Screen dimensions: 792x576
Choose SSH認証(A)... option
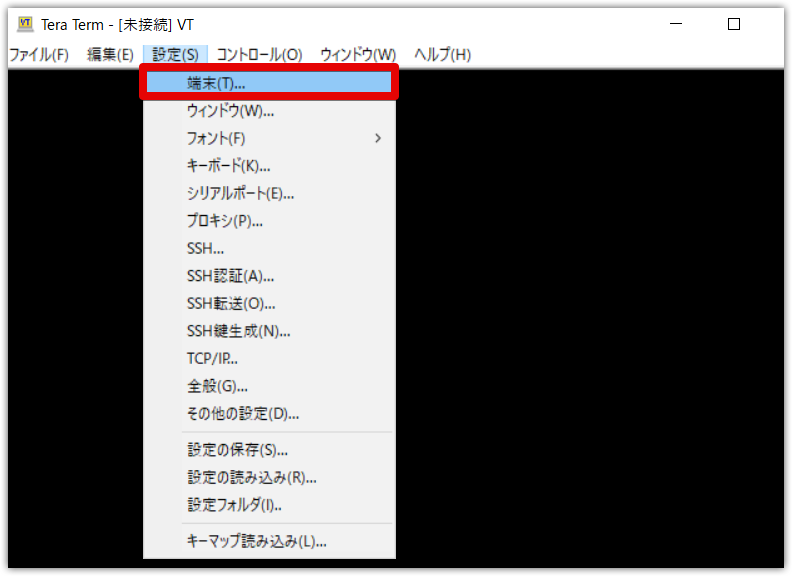click(269, 276)
